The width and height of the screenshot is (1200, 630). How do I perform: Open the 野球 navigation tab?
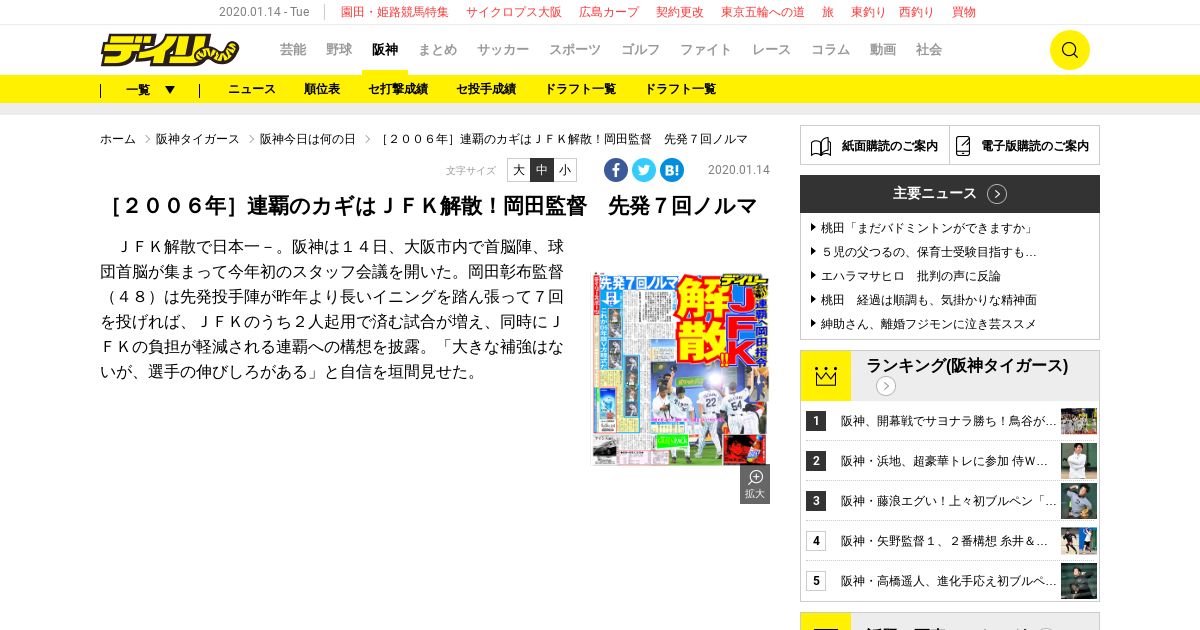pyautogui.click(x=339, y=50)
